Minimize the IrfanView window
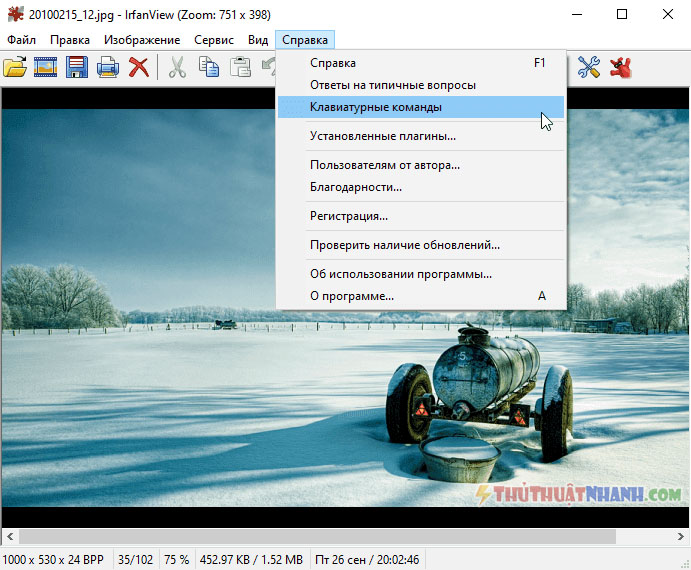The width and height of the screenshot is (691, 570). [577, 15]
